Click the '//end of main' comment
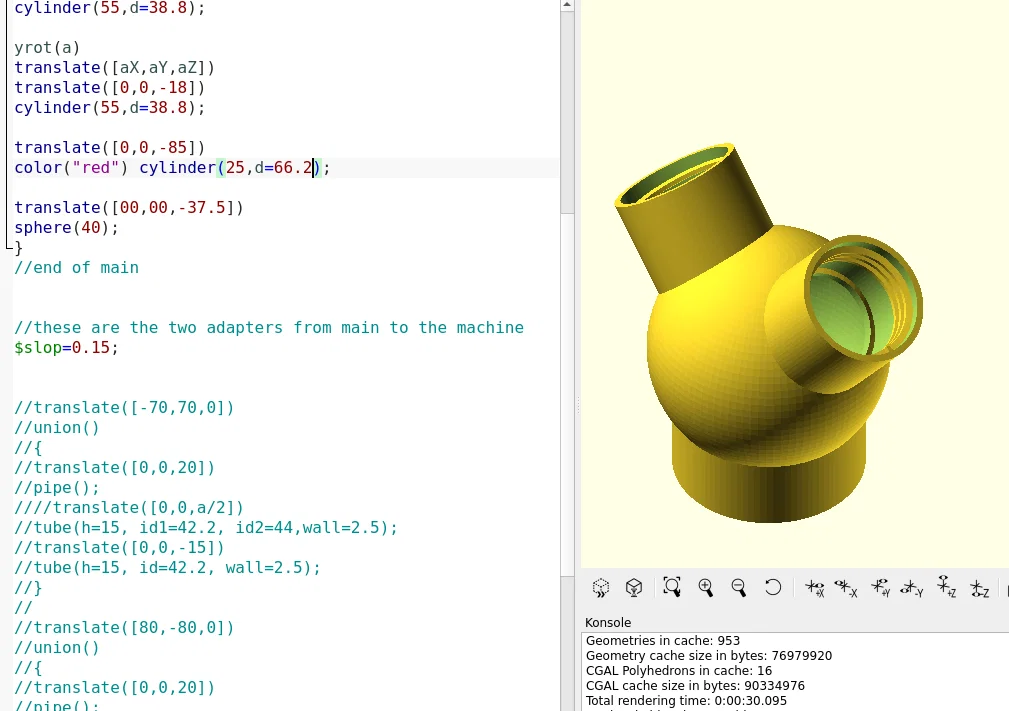This screenshot has width=1009, height=711. point(76,268)
